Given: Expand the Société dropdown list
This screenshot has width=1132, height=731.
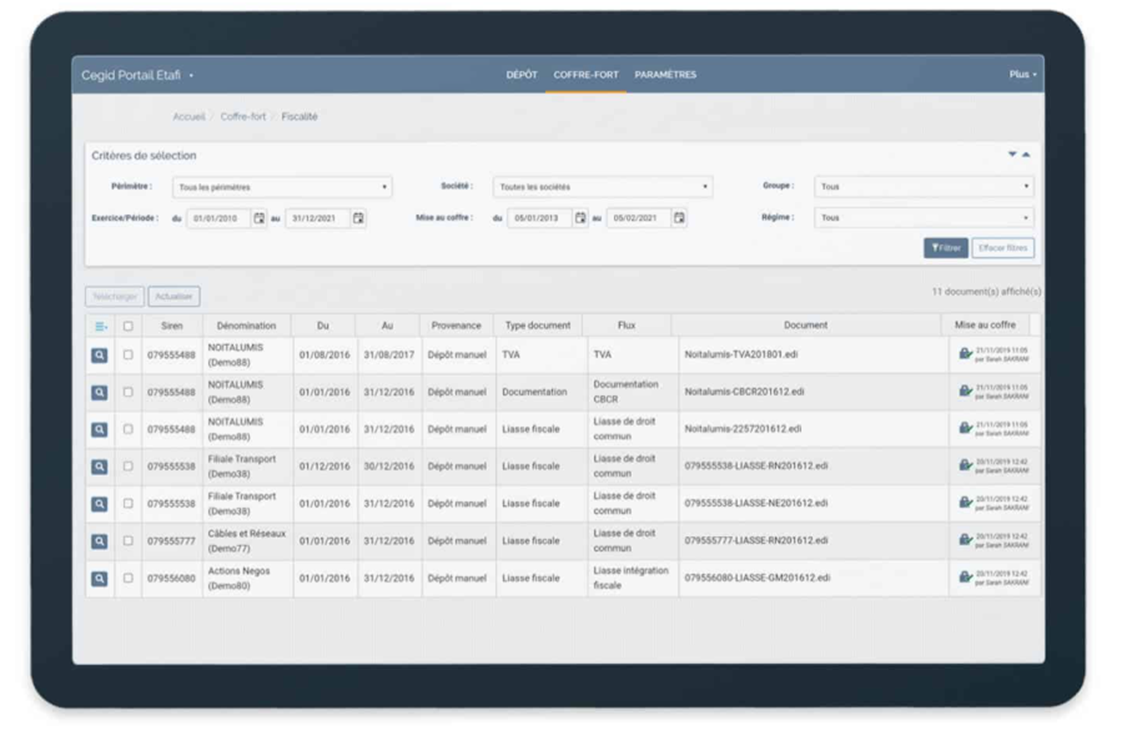Looking at the screenshot, I should (603, 187).
